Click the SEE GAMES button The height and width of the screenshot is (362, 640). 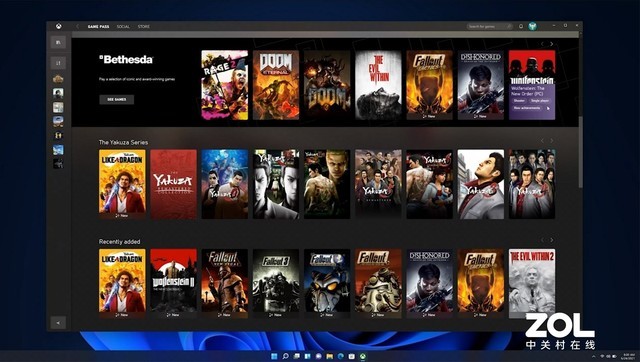[x=117, y=100]
